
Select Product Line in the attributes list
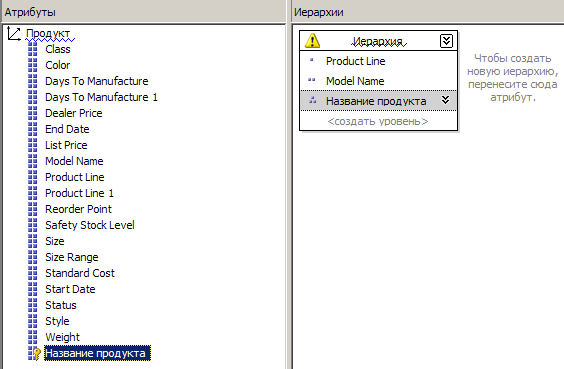75,177
